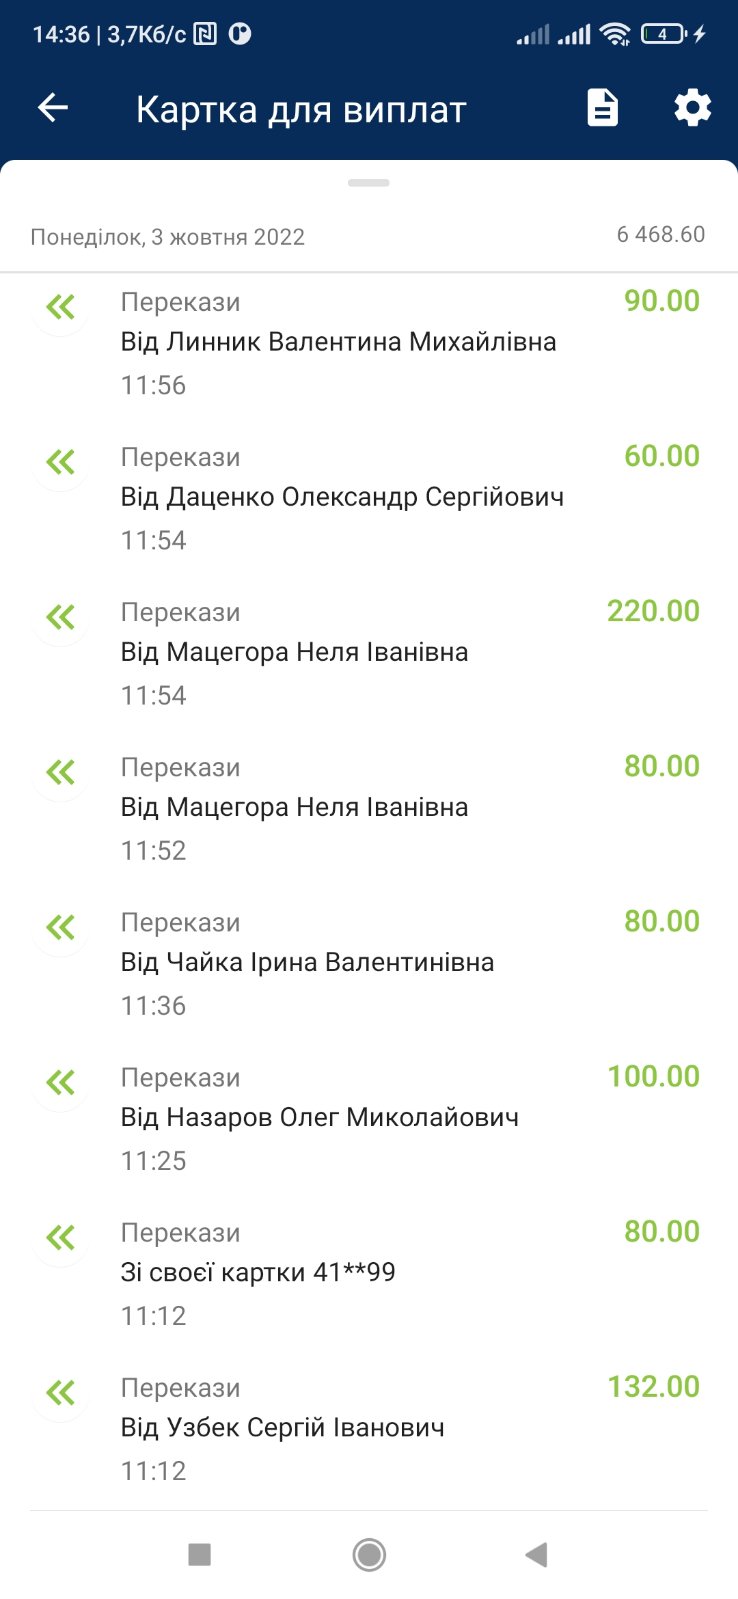Select the 132.00 amount of Узбек transfer

click(x=653, y=1386)
